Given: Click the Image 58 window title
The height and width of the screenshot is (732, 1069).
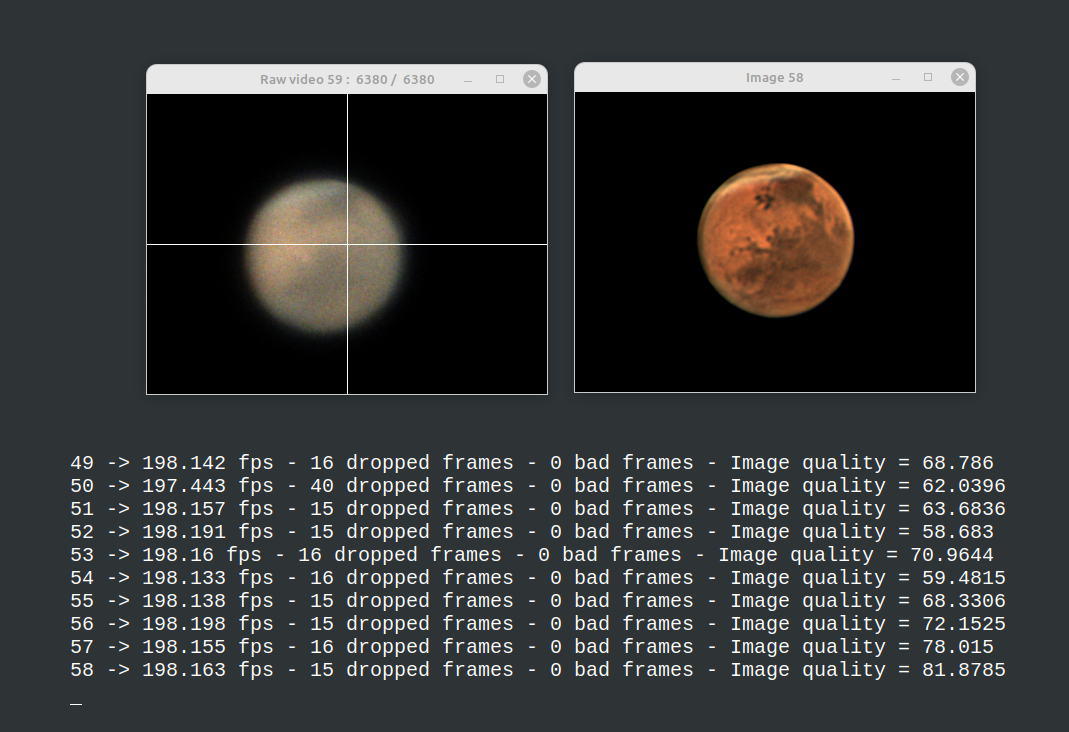Looking at the screenshot, I should coord(774,78).
